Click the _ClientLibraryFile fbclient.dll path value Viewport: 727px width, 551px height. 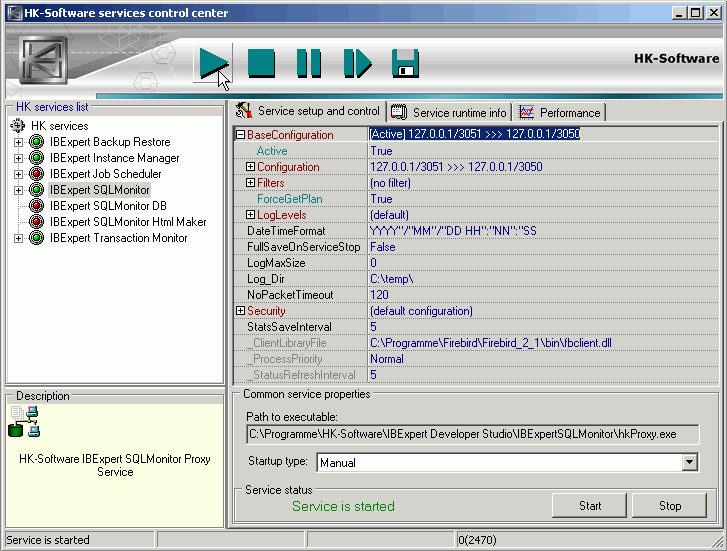click(x=543, y=343)
